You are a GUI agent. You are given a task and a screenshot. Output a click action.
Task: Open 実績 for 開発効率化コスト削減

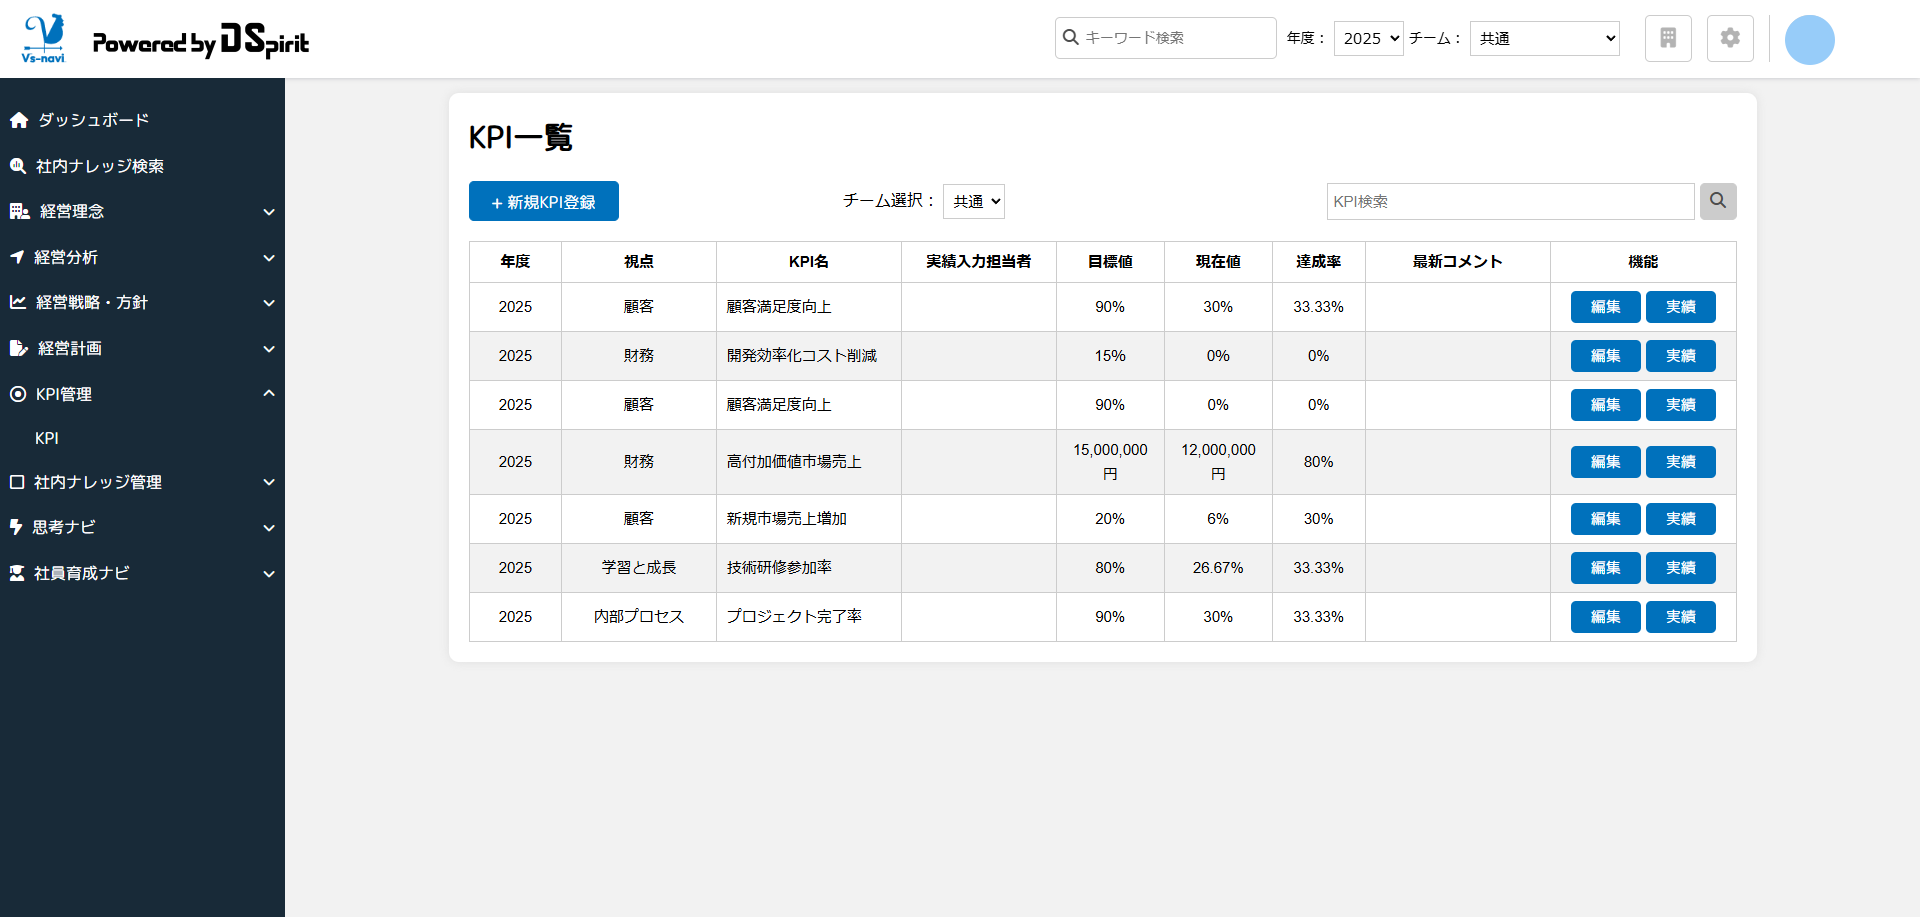coord(1681,356)
